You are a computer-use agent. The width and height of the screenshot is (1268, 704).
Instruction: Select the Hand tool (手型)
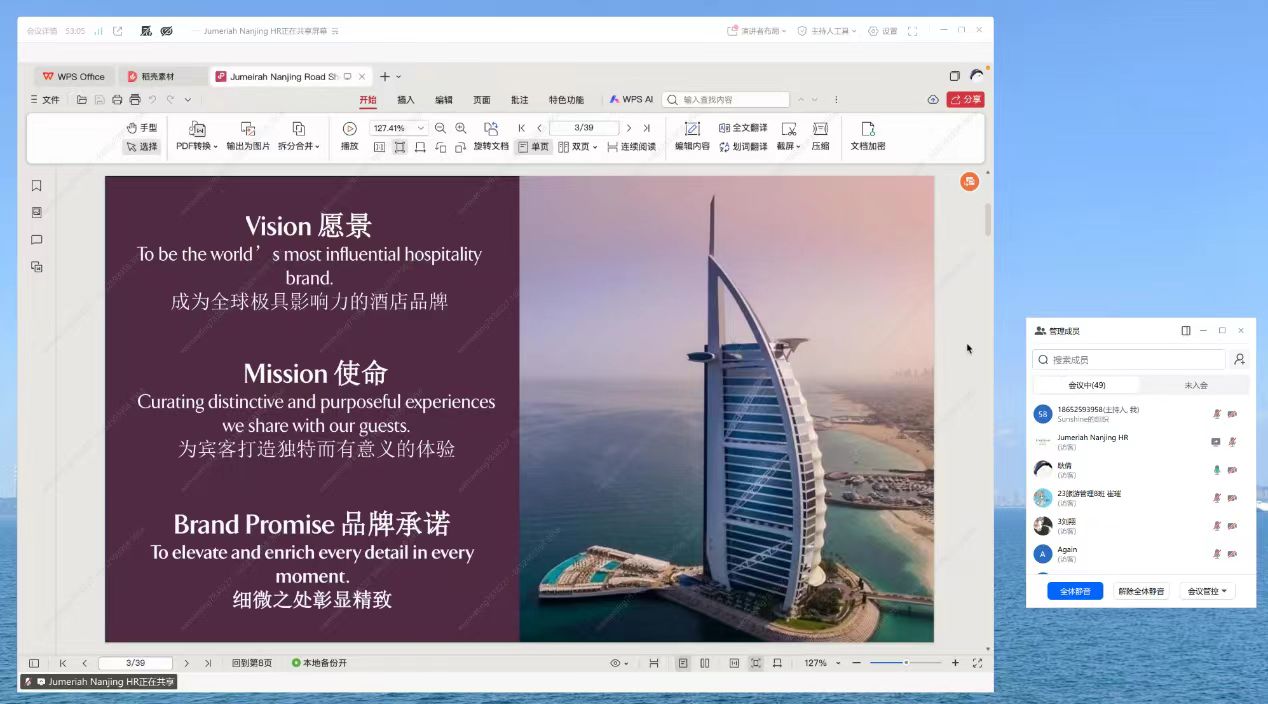(142, 128)
